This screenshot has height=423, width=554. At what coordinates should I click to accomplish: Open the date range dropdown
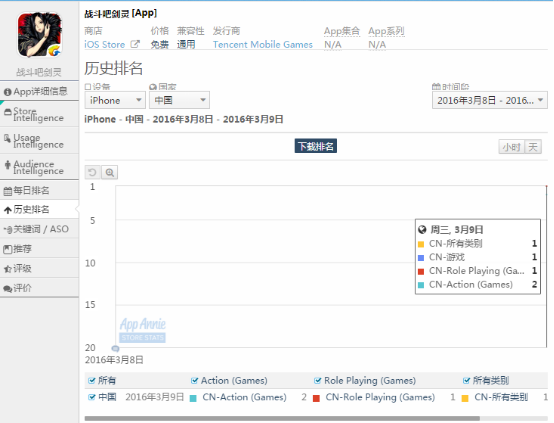click(x=490, y=100)
